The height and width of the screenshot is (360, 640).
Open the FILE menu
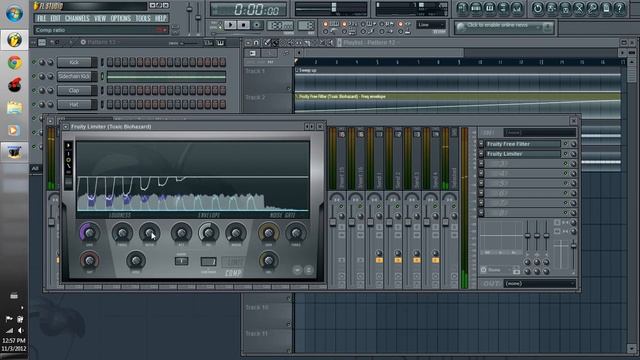[x=41, y=19]
